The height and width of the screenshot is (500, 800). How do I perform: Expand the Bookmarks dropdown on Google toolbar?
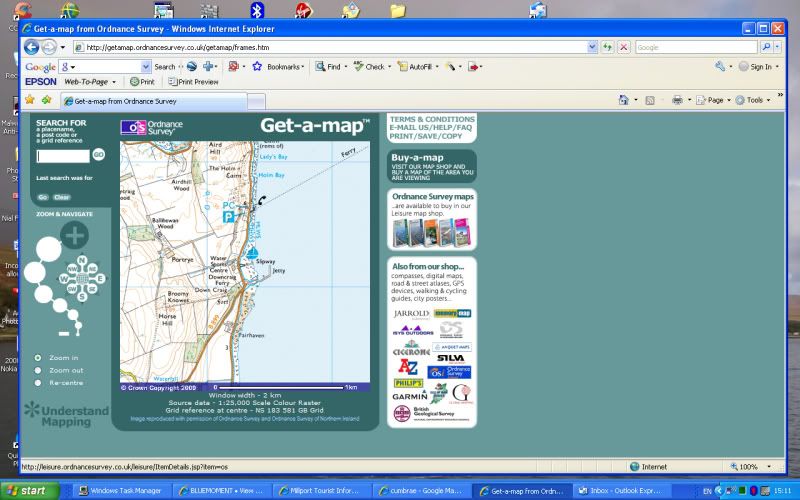[303, 67]
